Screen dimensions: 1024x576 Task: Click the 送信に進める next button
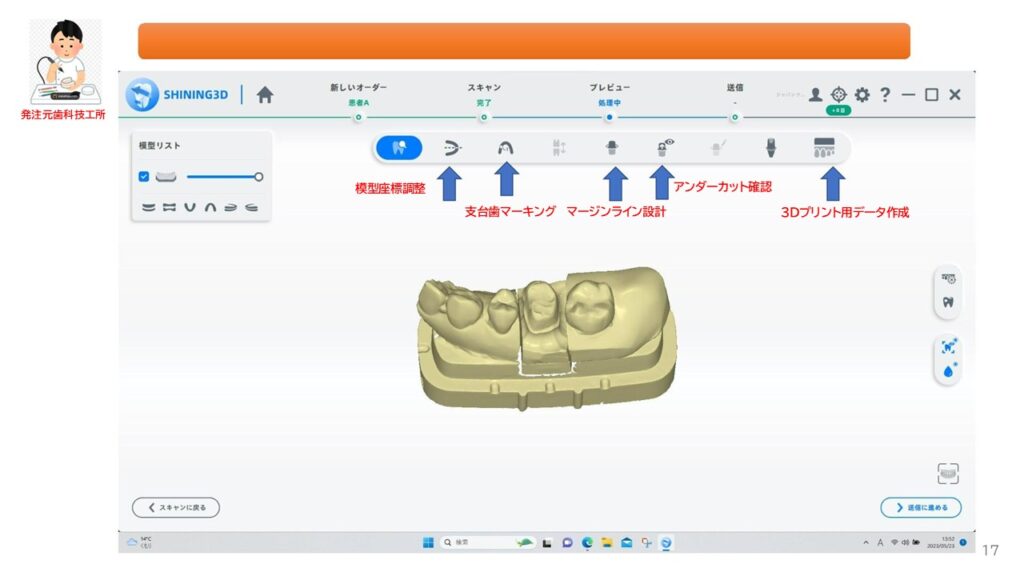pos(921,507)
